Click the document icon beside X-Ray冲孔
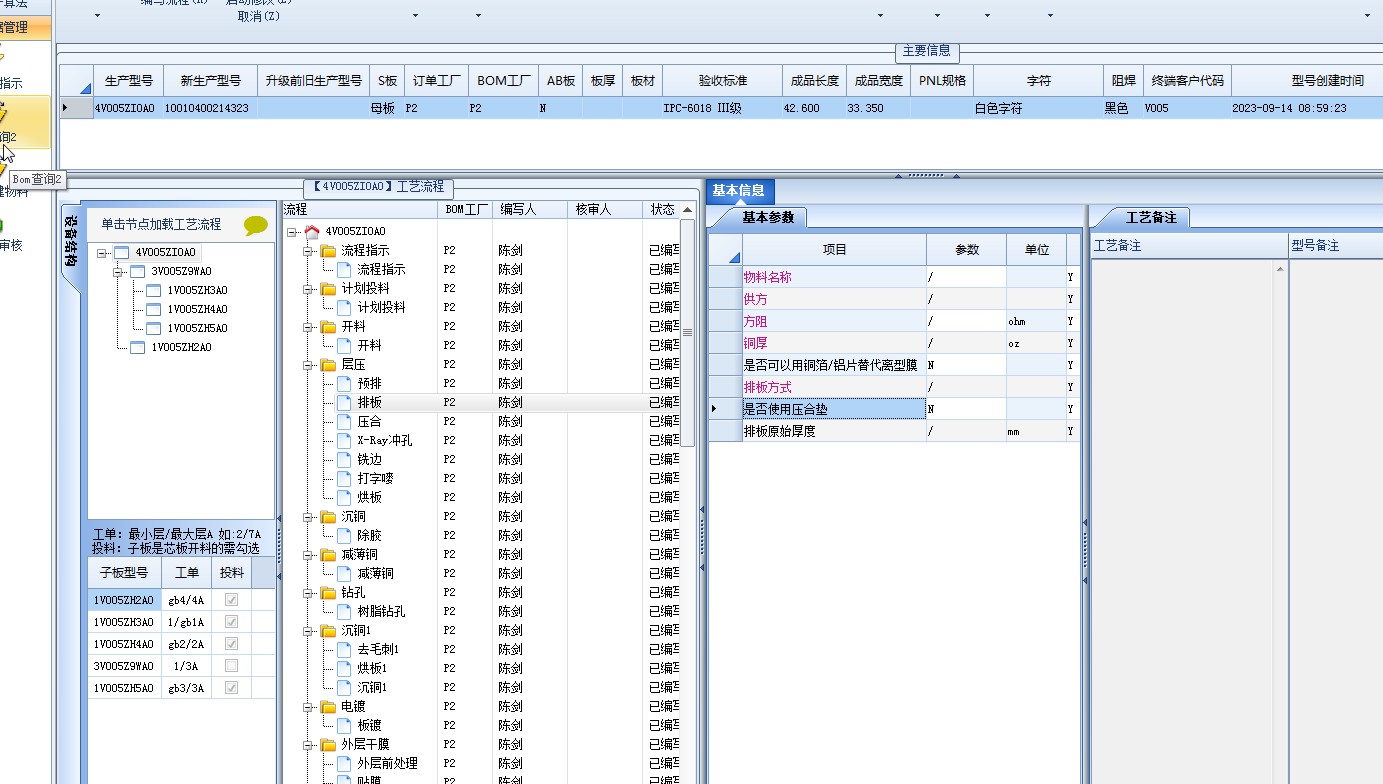The width and height of the screenshot is (1383, 784). coord(344,440)
